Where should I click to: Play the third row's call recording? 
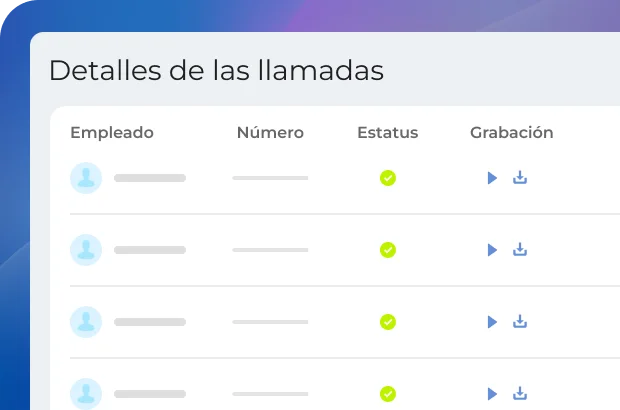(492, 322)
